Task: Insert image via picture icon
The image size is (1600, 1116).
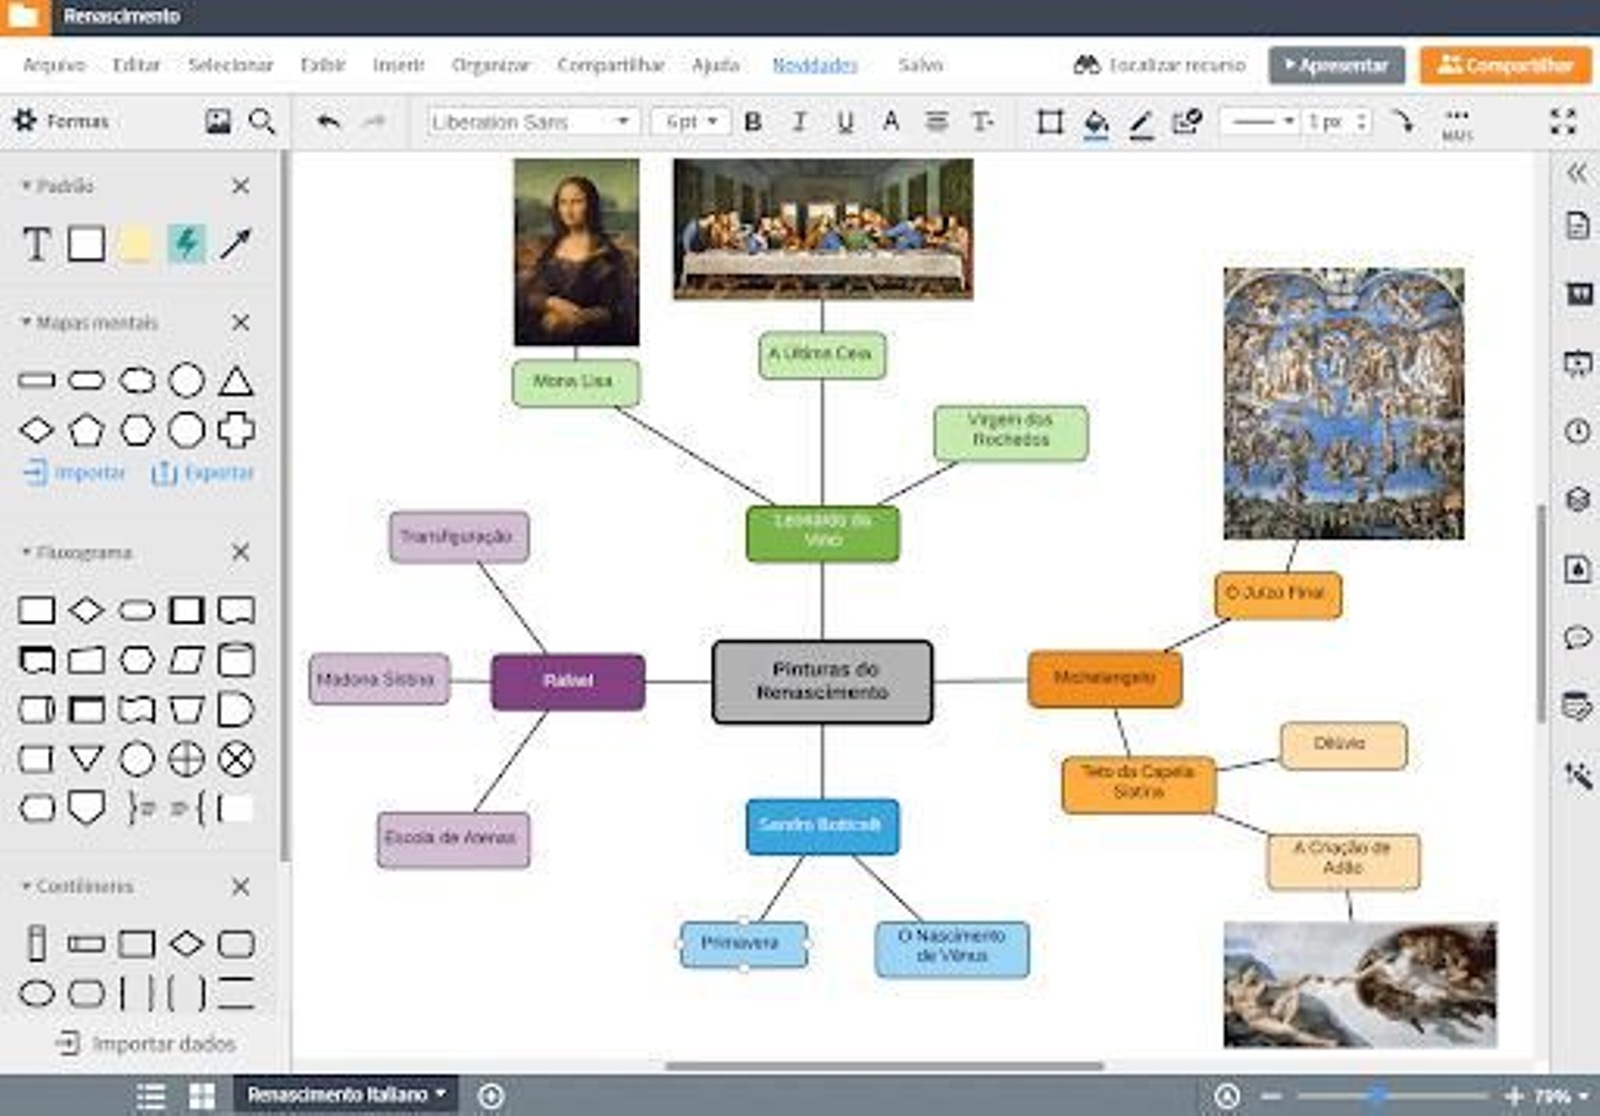Action: [x=218, y=122]
